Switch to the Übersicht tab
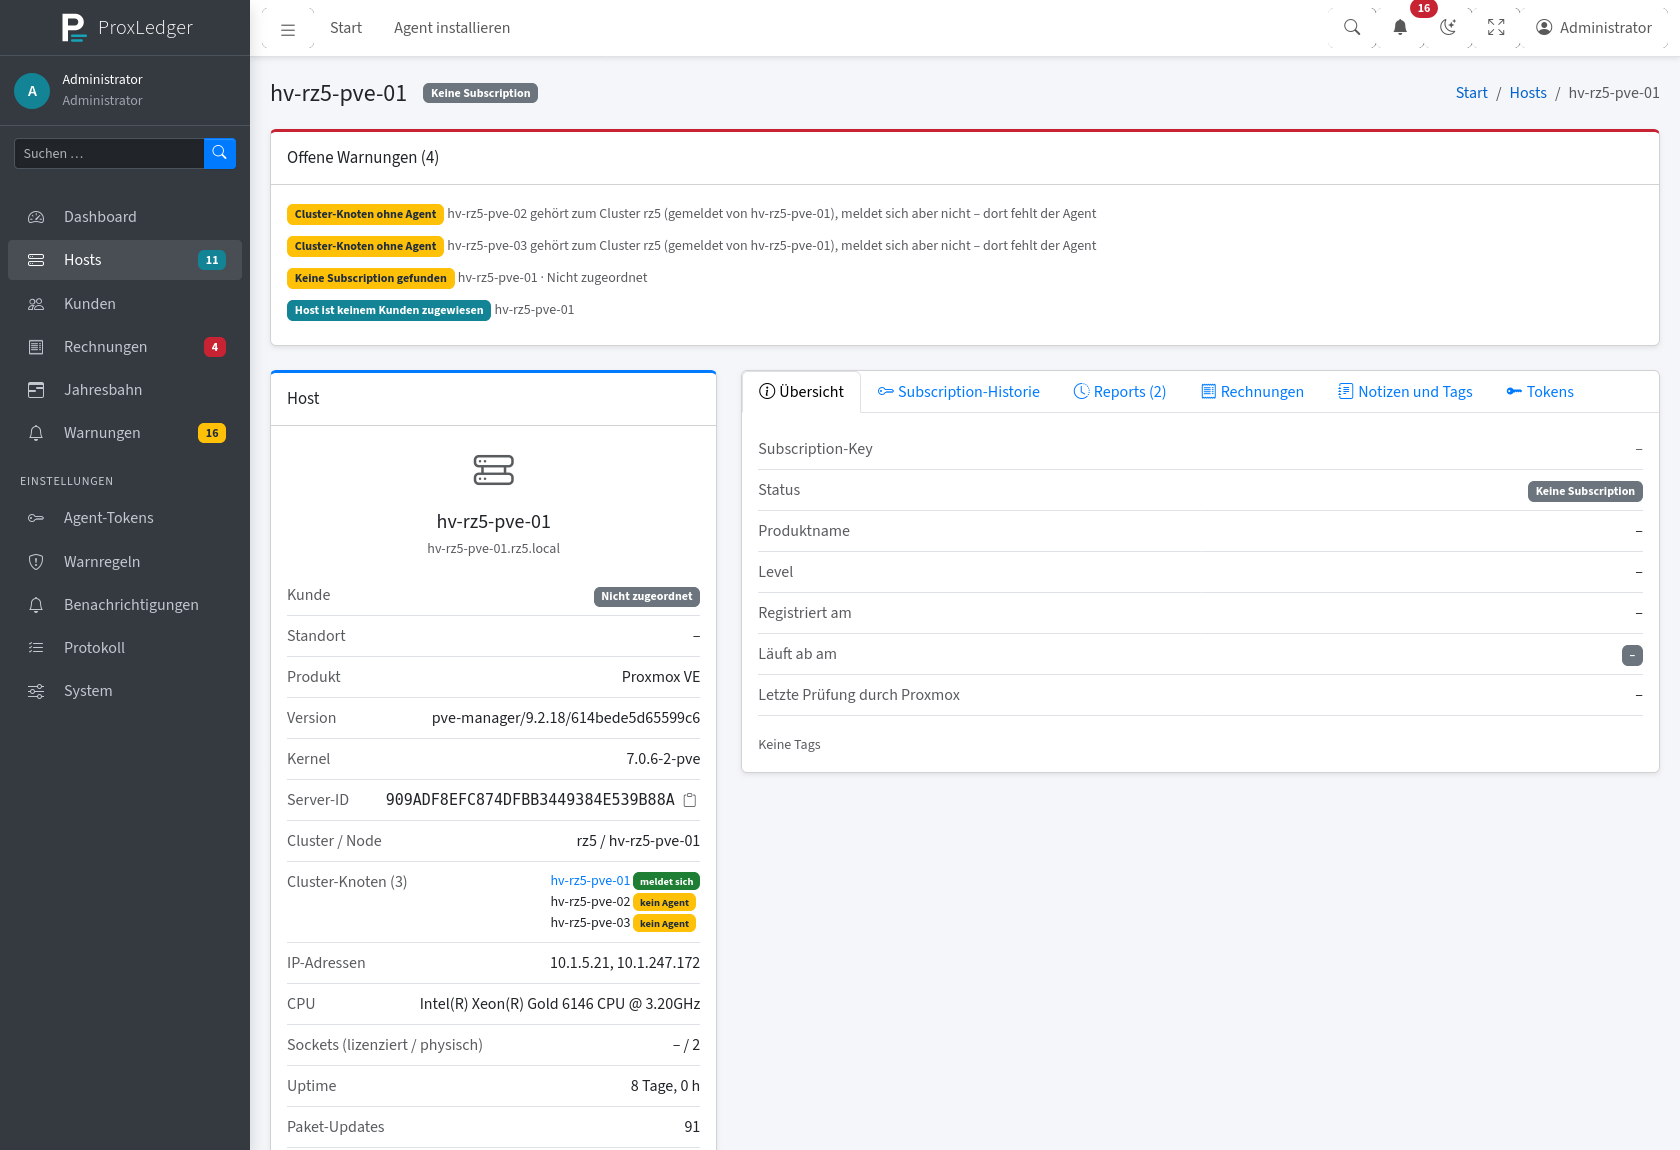This screenshot has height=1150, width=1680. coord(801,392)
